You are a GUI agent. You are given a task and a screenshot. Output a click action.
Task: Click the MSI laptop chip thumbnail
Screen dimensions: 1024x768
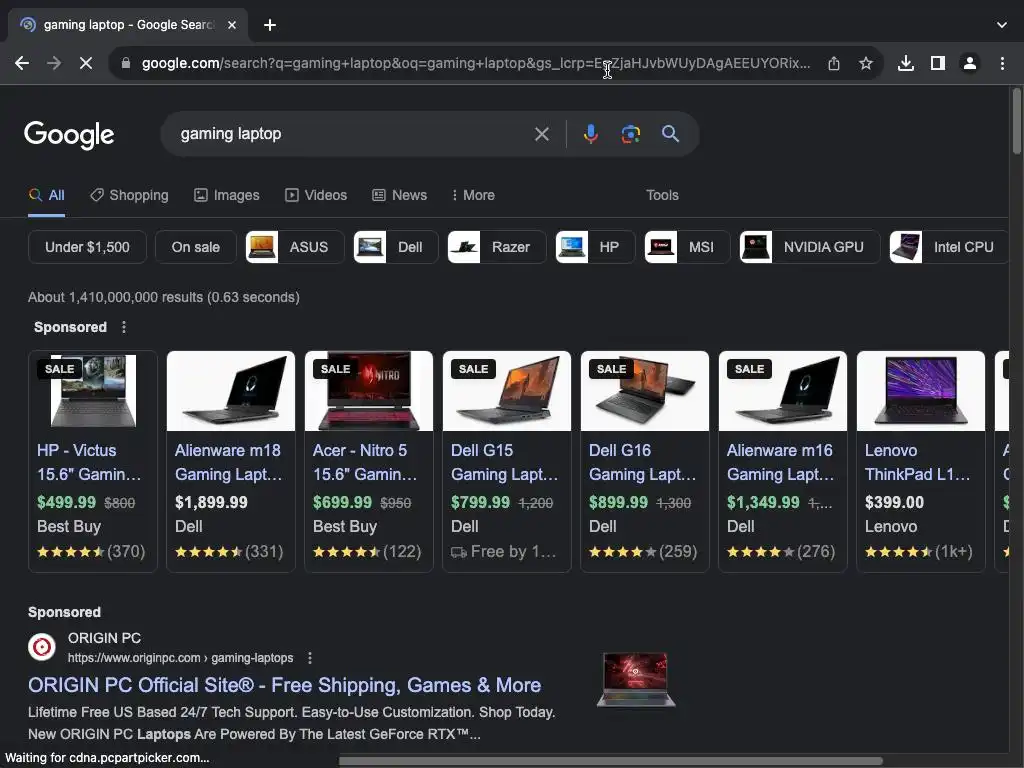(660, 247)
